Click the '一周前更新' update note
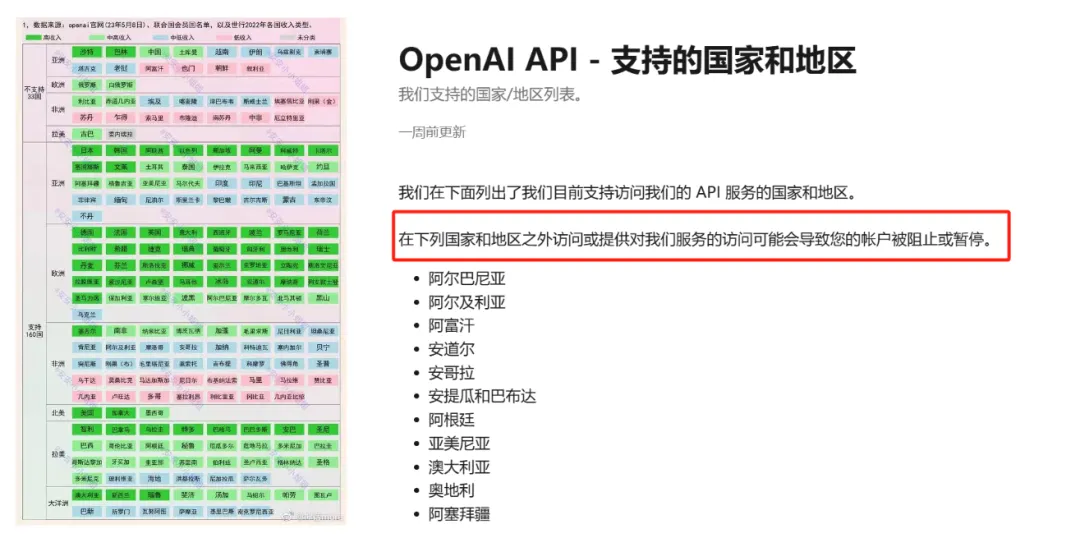The image size is (1080, 538). (x=432, y=132)
